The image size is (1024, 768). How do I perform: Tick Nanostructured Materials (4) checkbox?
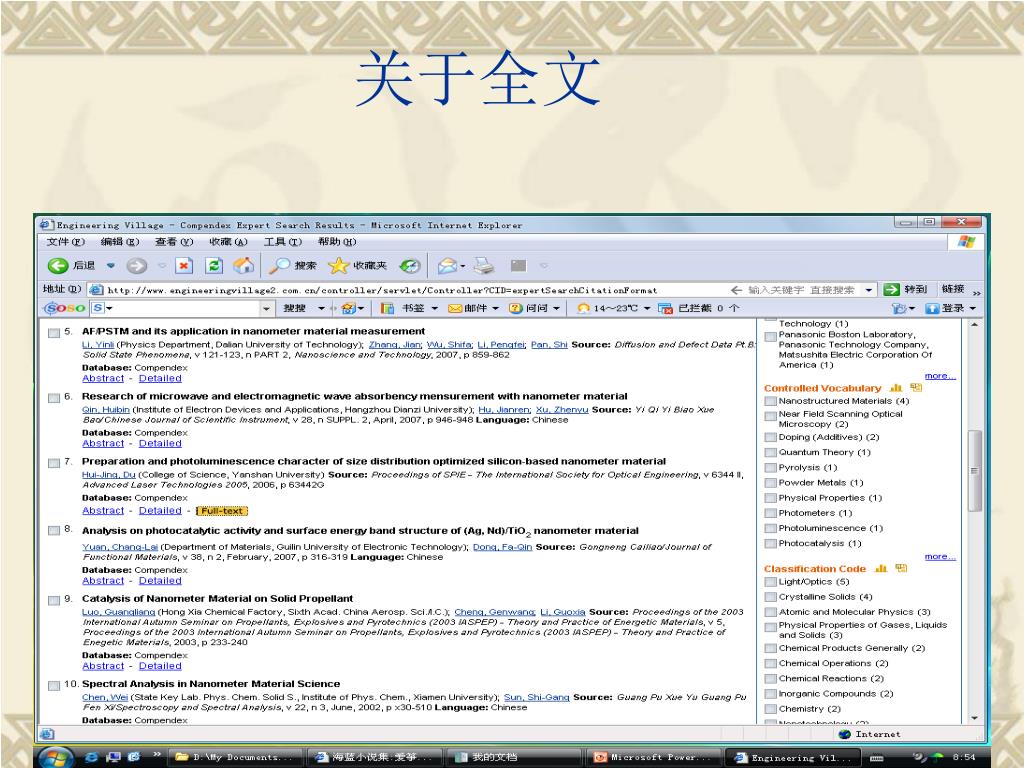771,401
